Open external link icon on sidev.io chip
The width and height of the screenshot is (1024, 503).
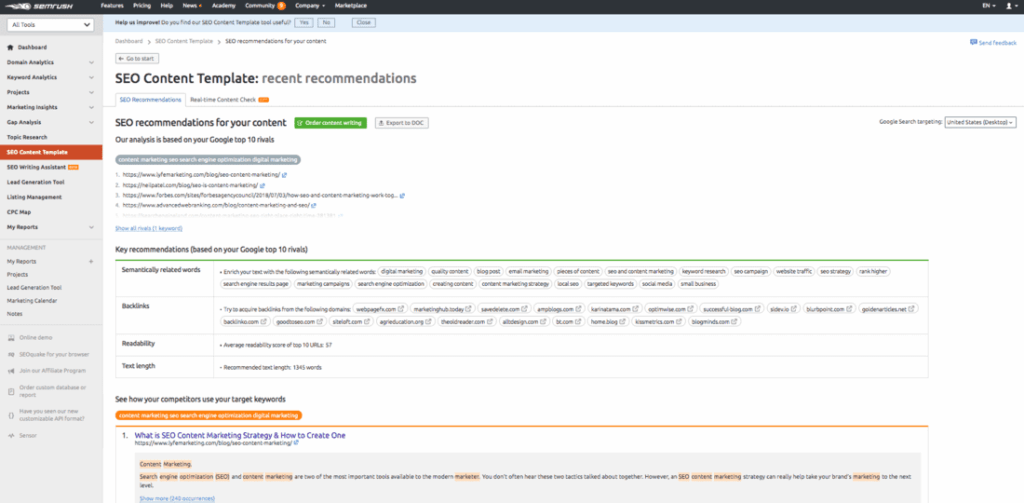point(793,309)
